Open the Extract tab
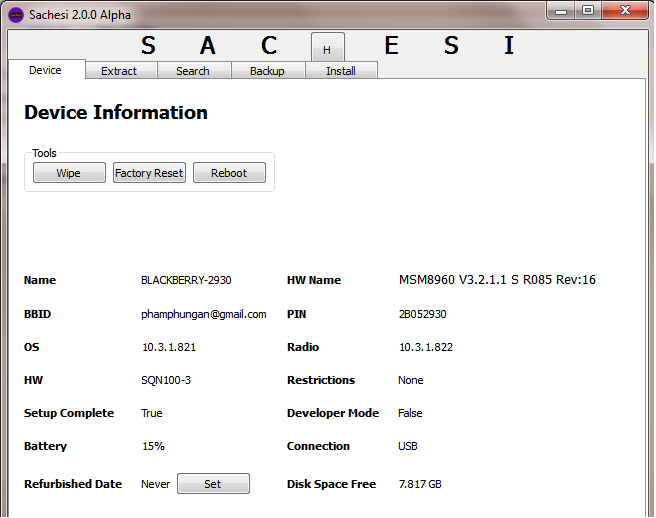The width and height of the screenshot is (656, 518). [119, 71]
